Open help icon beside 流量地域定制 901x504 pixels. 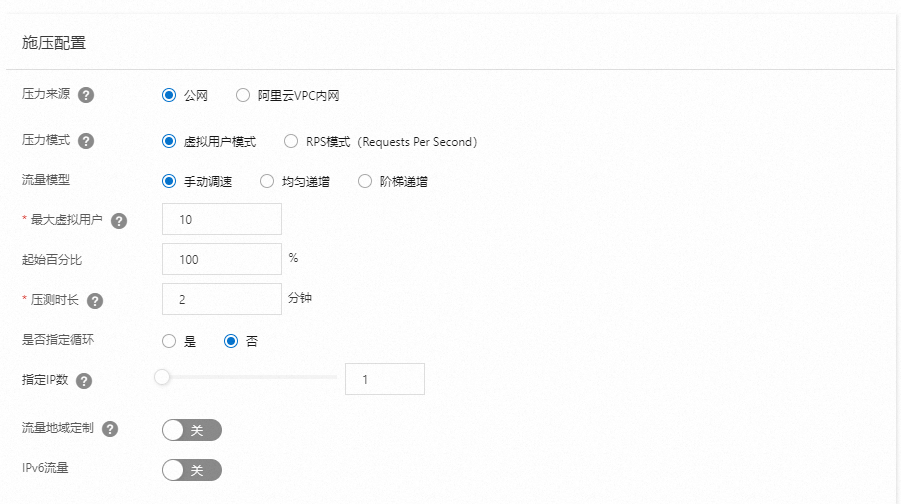click(x=110, y=429)
